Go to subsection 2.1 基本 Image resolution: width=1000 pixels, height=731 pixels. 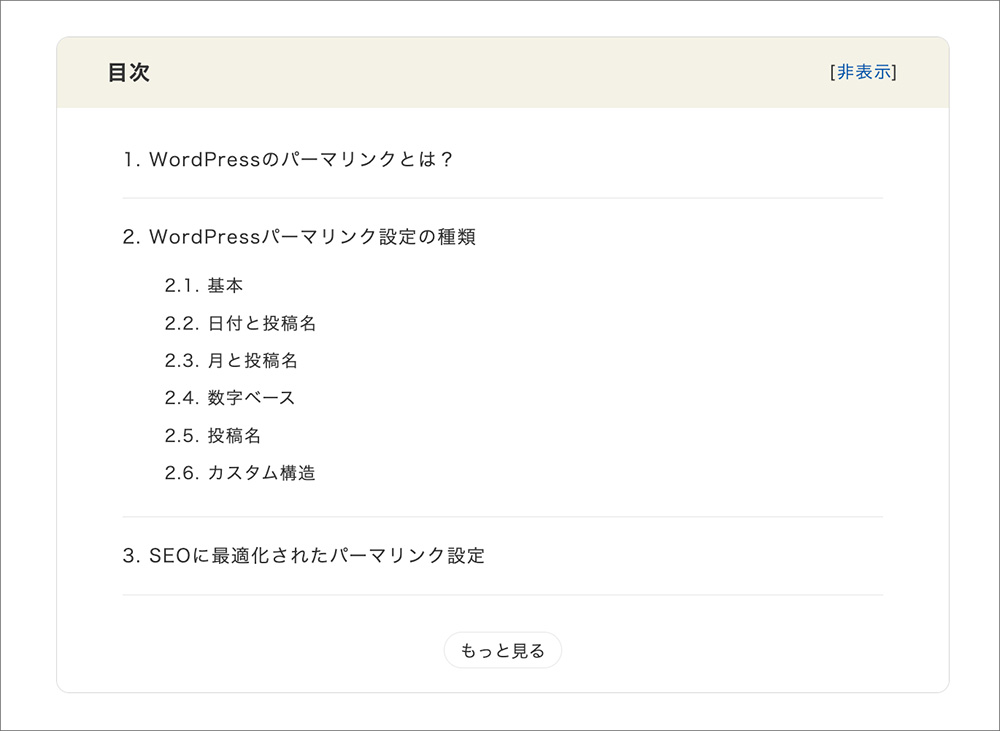225,286
